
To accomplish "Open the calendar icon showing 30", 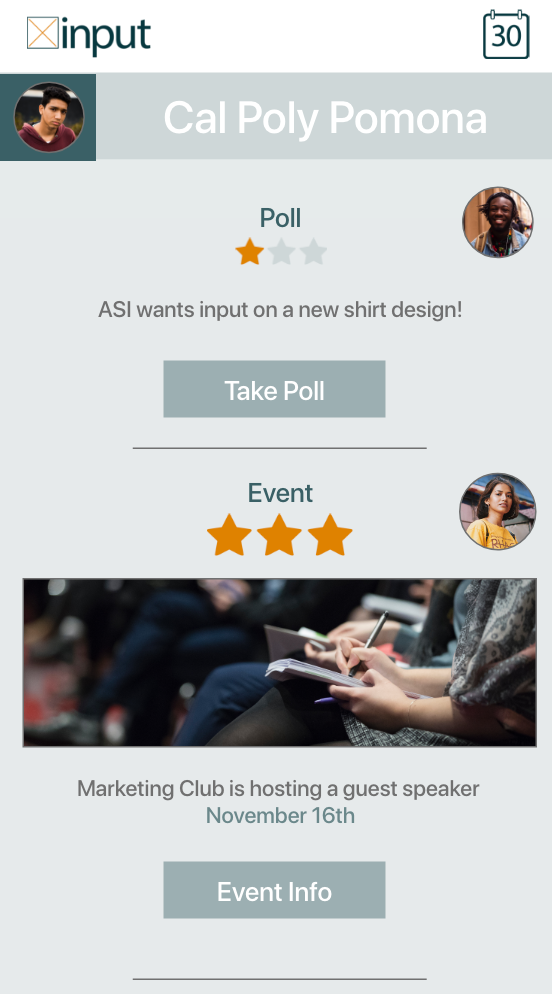I will click(506, 34).
